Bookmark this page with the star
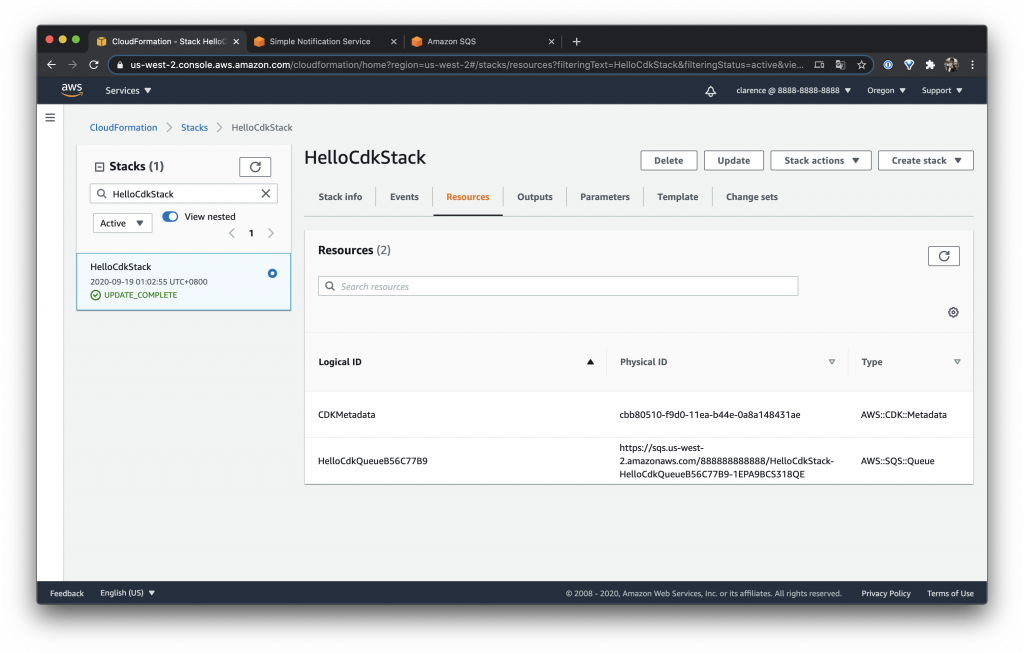The image size is (1024, 653). pyautogui.click(x=861, y=65)
